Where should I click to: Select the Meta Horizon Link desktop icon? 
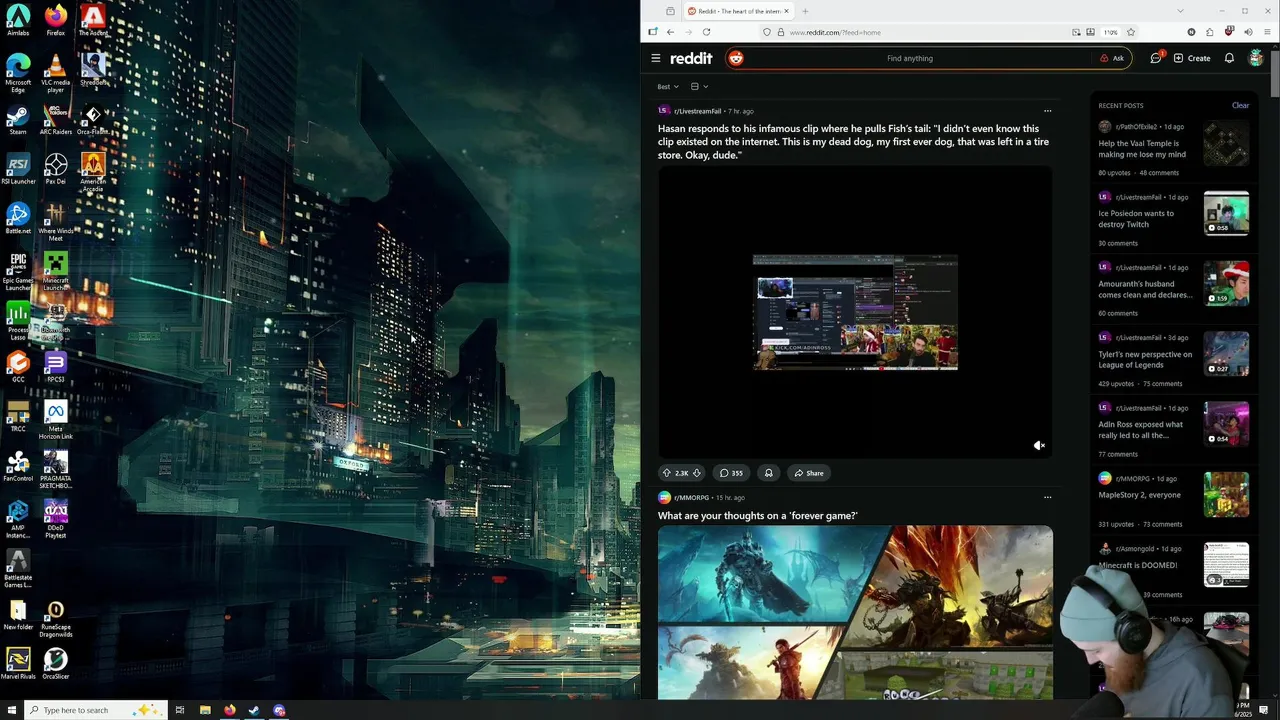56,420
